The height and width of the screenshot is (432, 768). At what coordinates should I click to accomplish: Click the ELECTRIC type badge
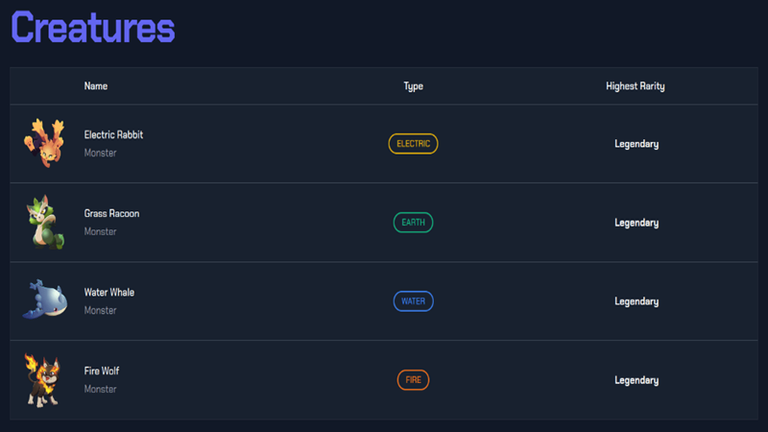pos(413,144)
